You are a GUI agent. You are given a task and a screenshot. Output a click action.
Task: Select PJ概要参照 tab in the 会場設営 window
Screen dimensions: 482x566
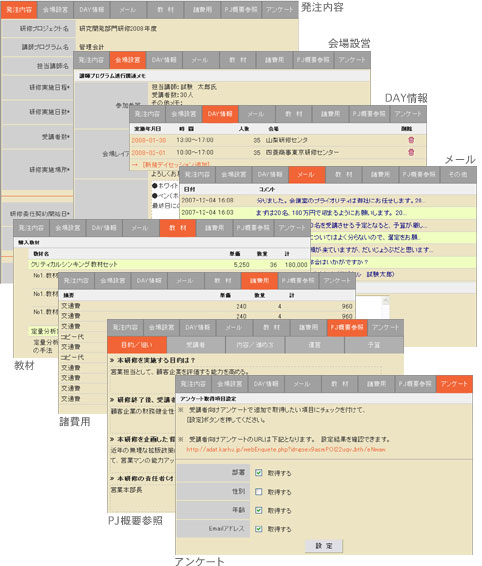click(x=313, y=60)
